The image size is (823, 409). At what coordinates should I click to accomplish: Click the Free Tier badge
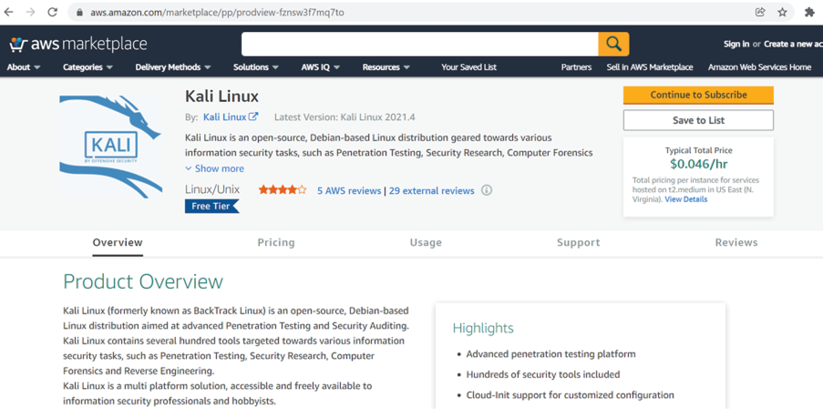point(212,206)
